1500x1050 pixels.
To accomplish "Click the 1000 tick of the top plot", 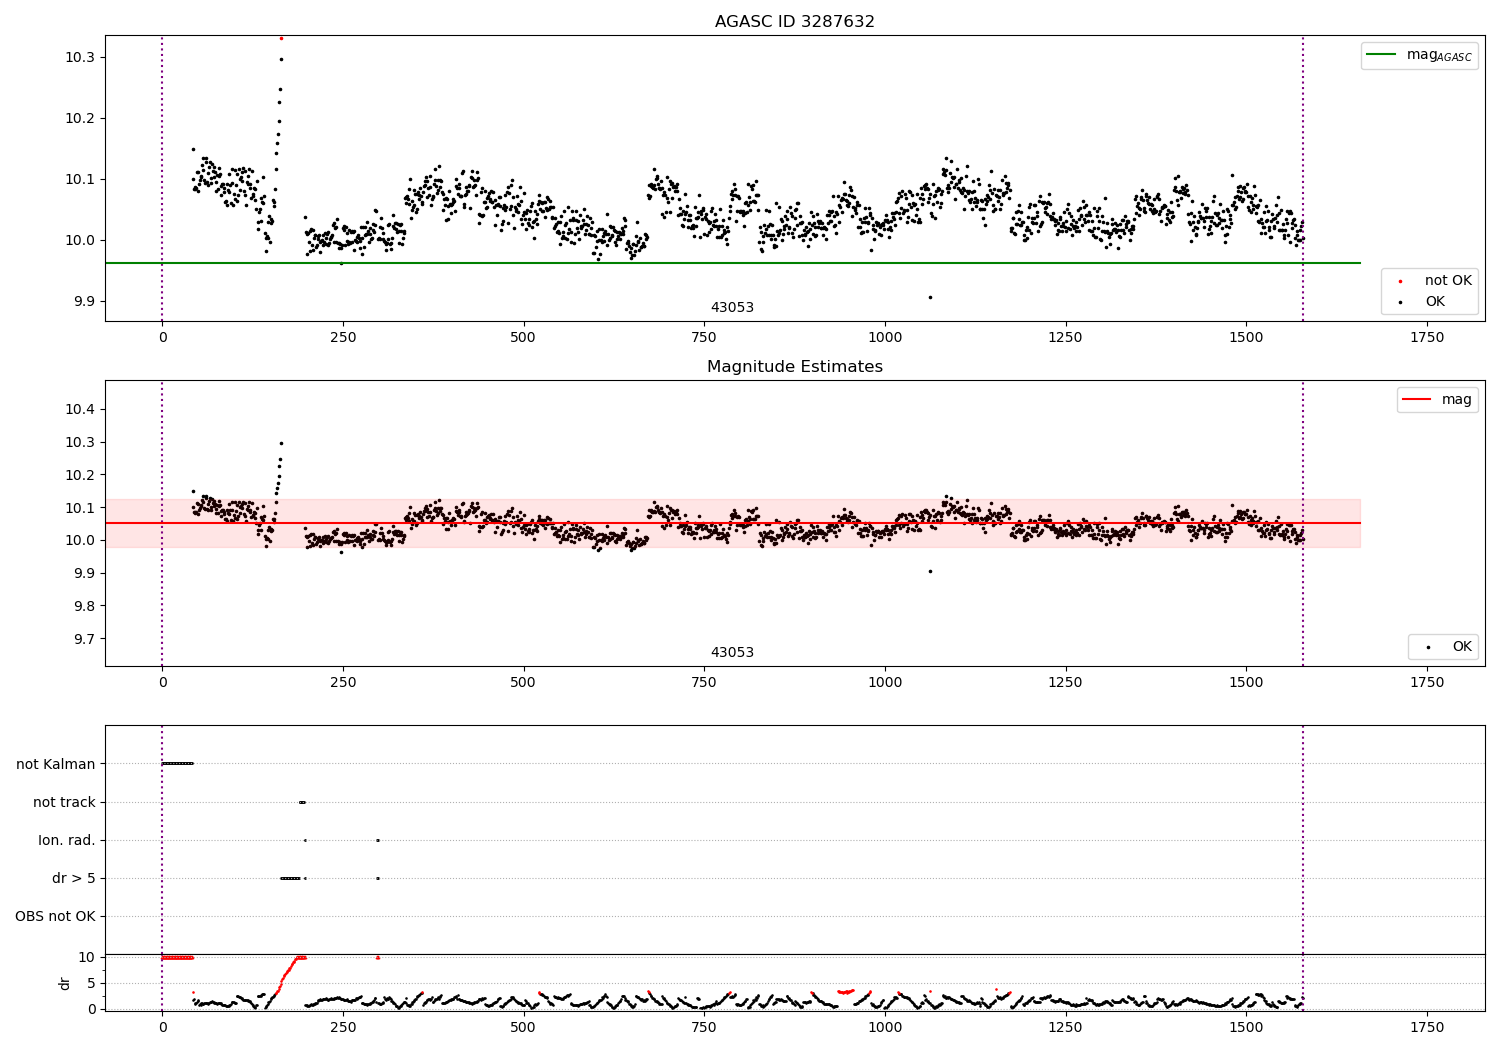I will click(884, 337).
